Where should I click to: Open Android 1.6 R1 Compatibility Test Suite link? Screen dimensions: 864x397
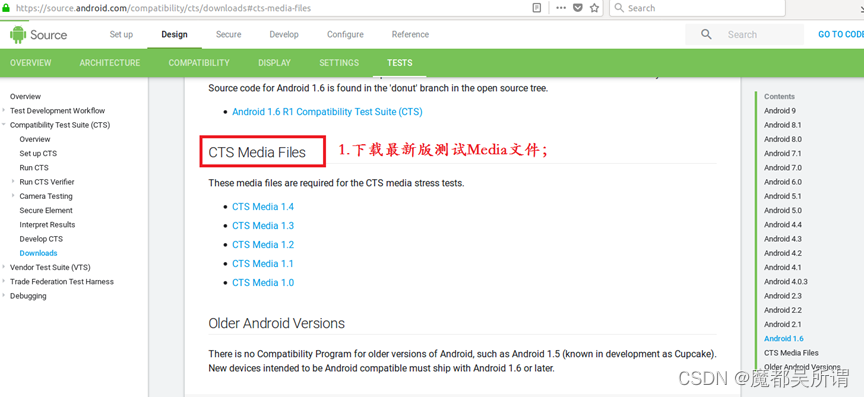(327, 112)
